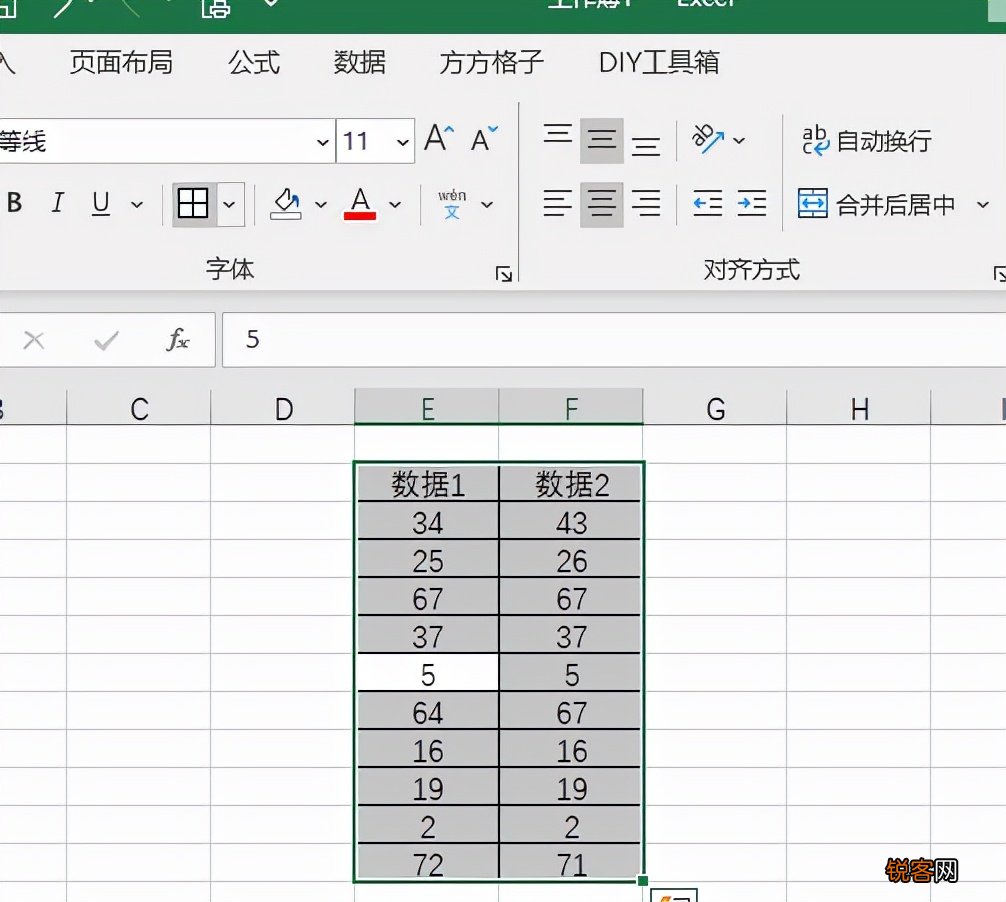The width and height of the screenshot is (1006, 902).
Task: Select cell with value 43
Action: (x=571, y=522)
